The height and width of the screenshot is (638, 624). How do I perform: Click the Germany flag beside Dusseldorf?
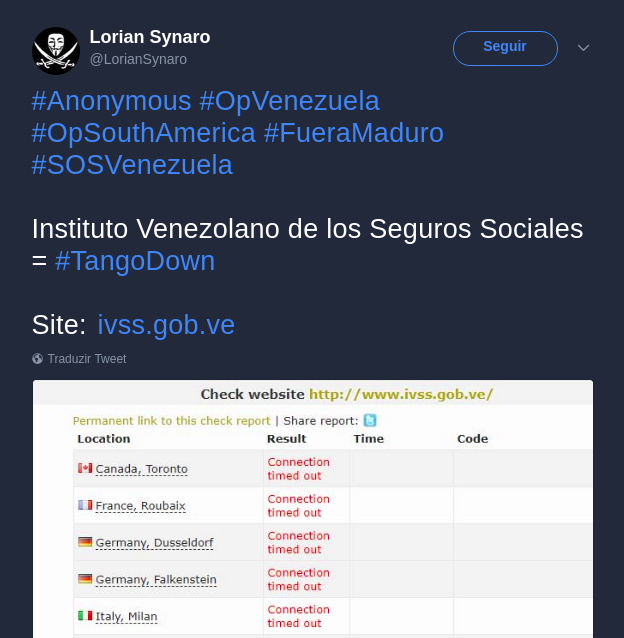pyautogui.click(x=85, y=542)
